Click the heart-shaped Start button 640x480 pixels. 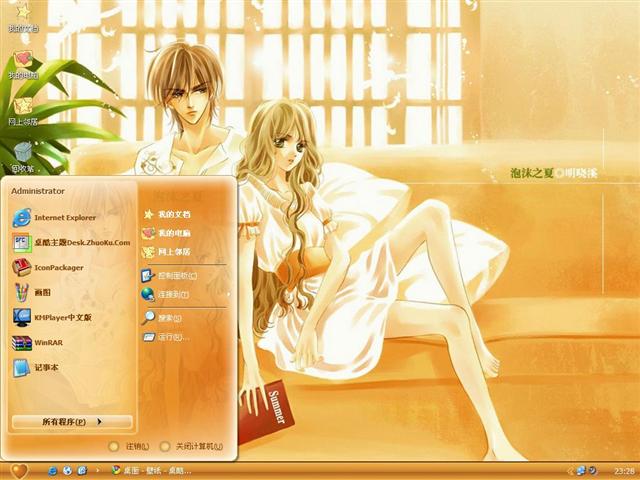pyautogui.click(x=18, y=471)
